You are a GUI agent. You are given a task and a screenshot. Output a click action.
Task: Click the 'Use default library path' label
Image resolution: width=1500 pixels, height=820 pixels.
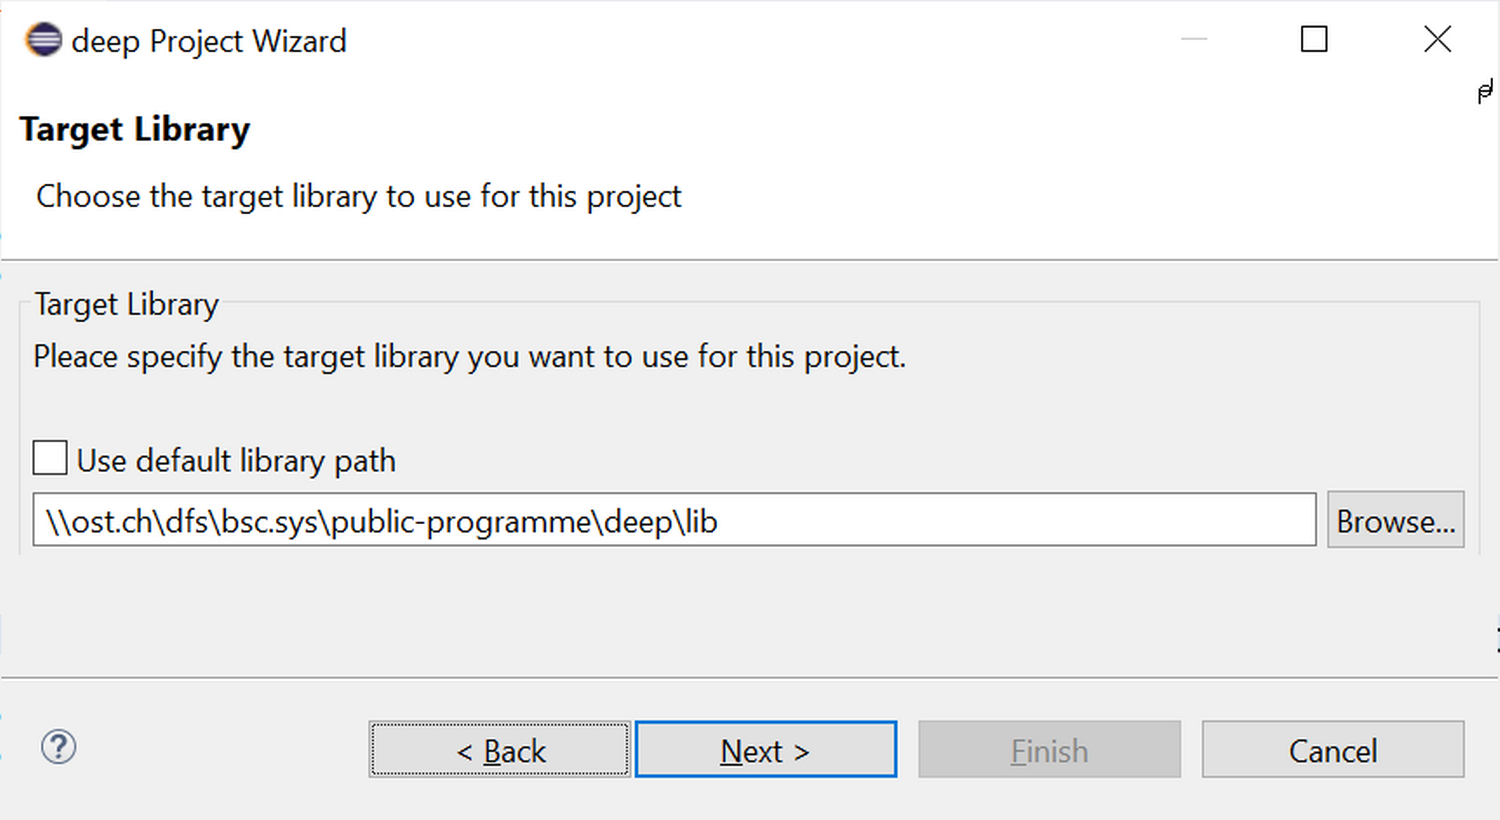[x=236, y=461]
